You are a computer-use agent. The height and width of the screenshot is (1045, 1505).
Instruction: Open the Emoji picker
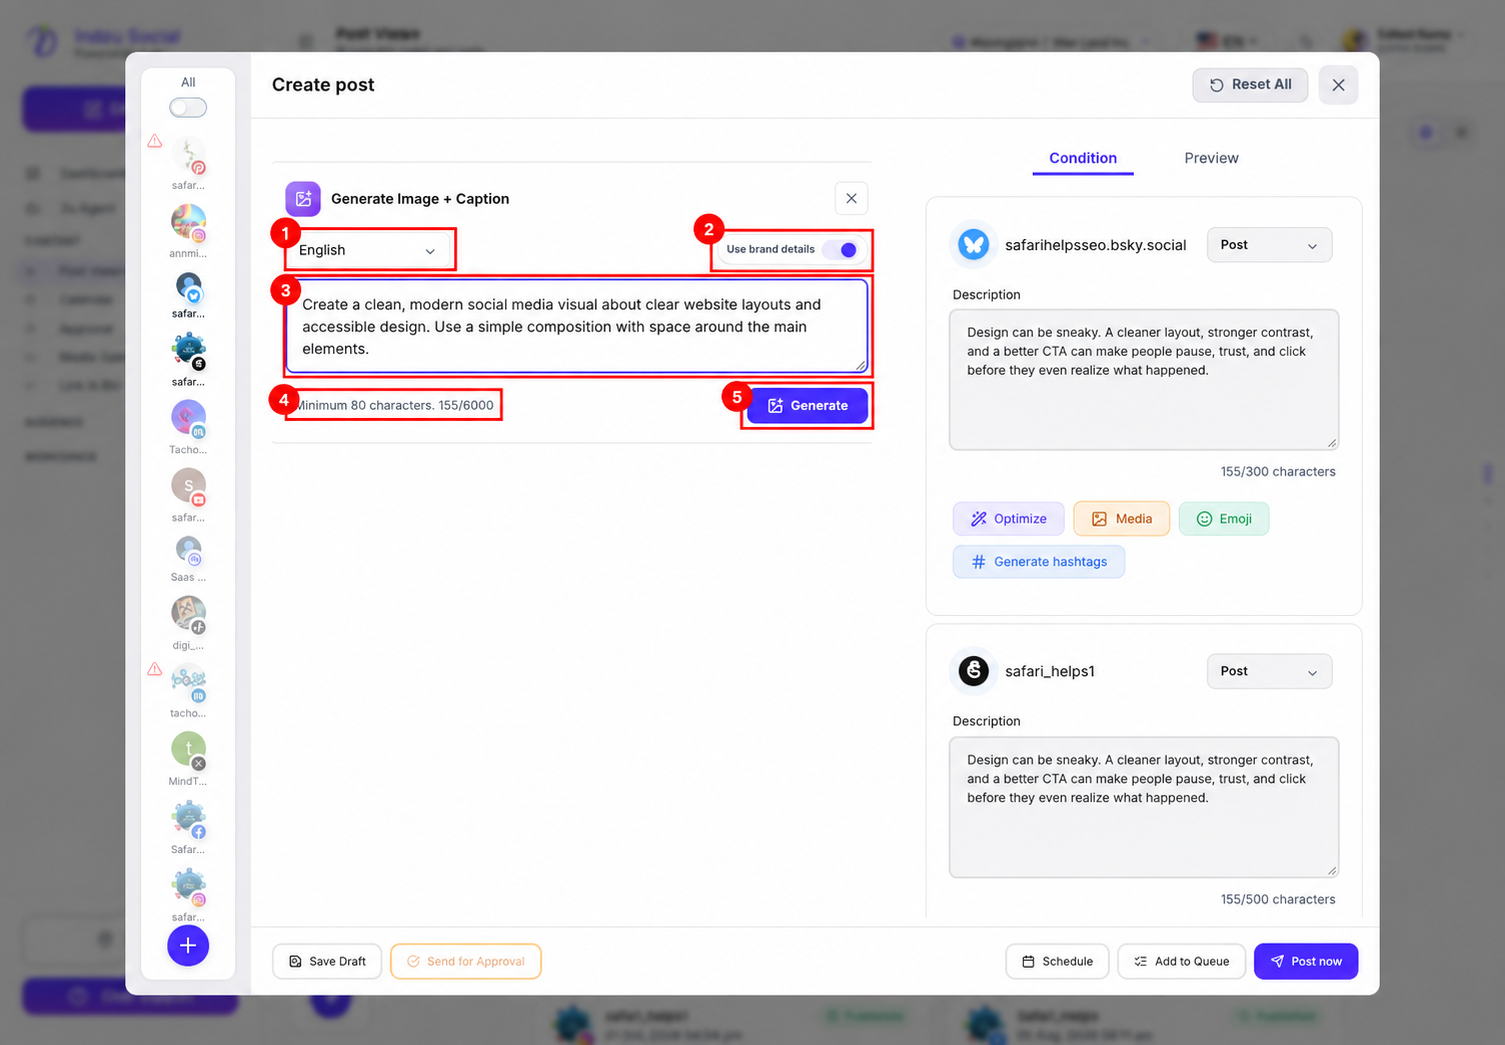1224,518
